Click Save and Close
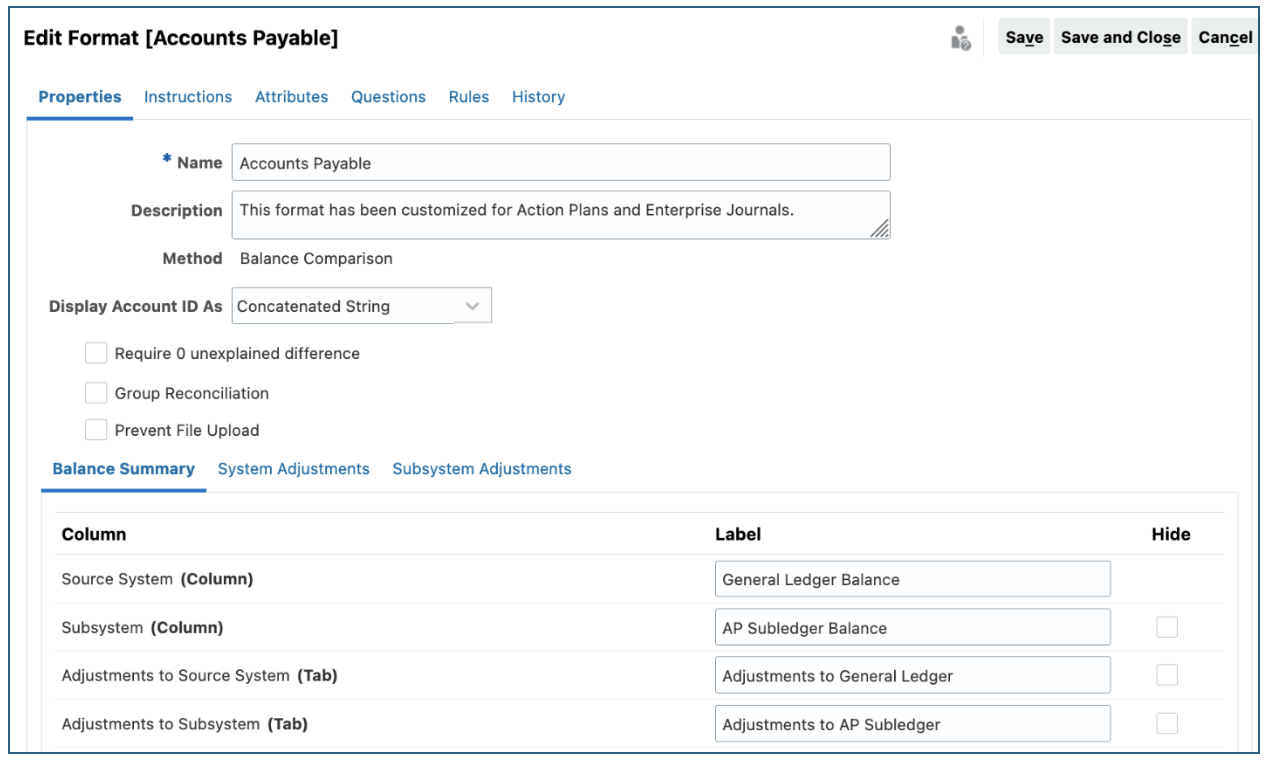This screenshot has width=1264, height=760. (1120, 37)
